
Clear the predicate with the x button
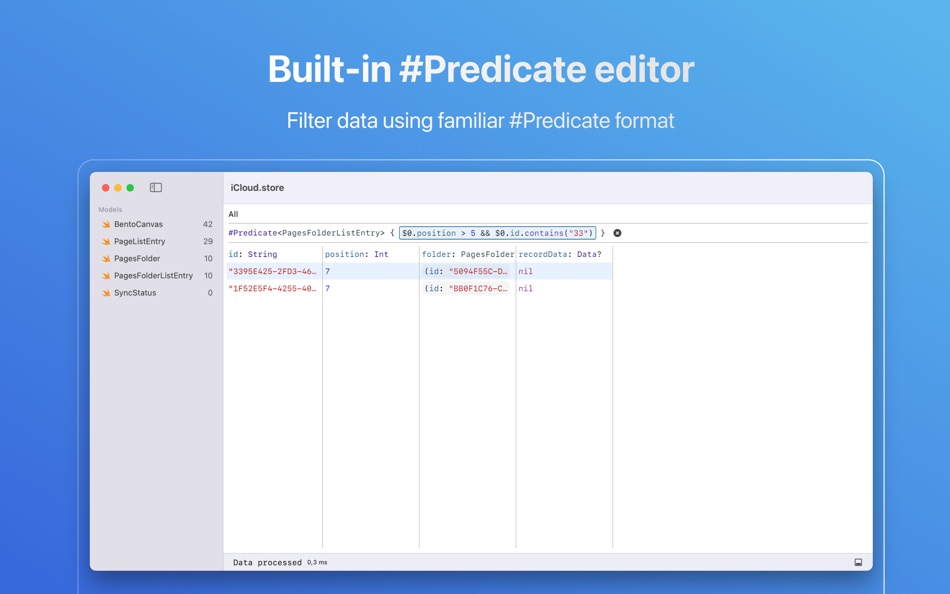[617, 233]
